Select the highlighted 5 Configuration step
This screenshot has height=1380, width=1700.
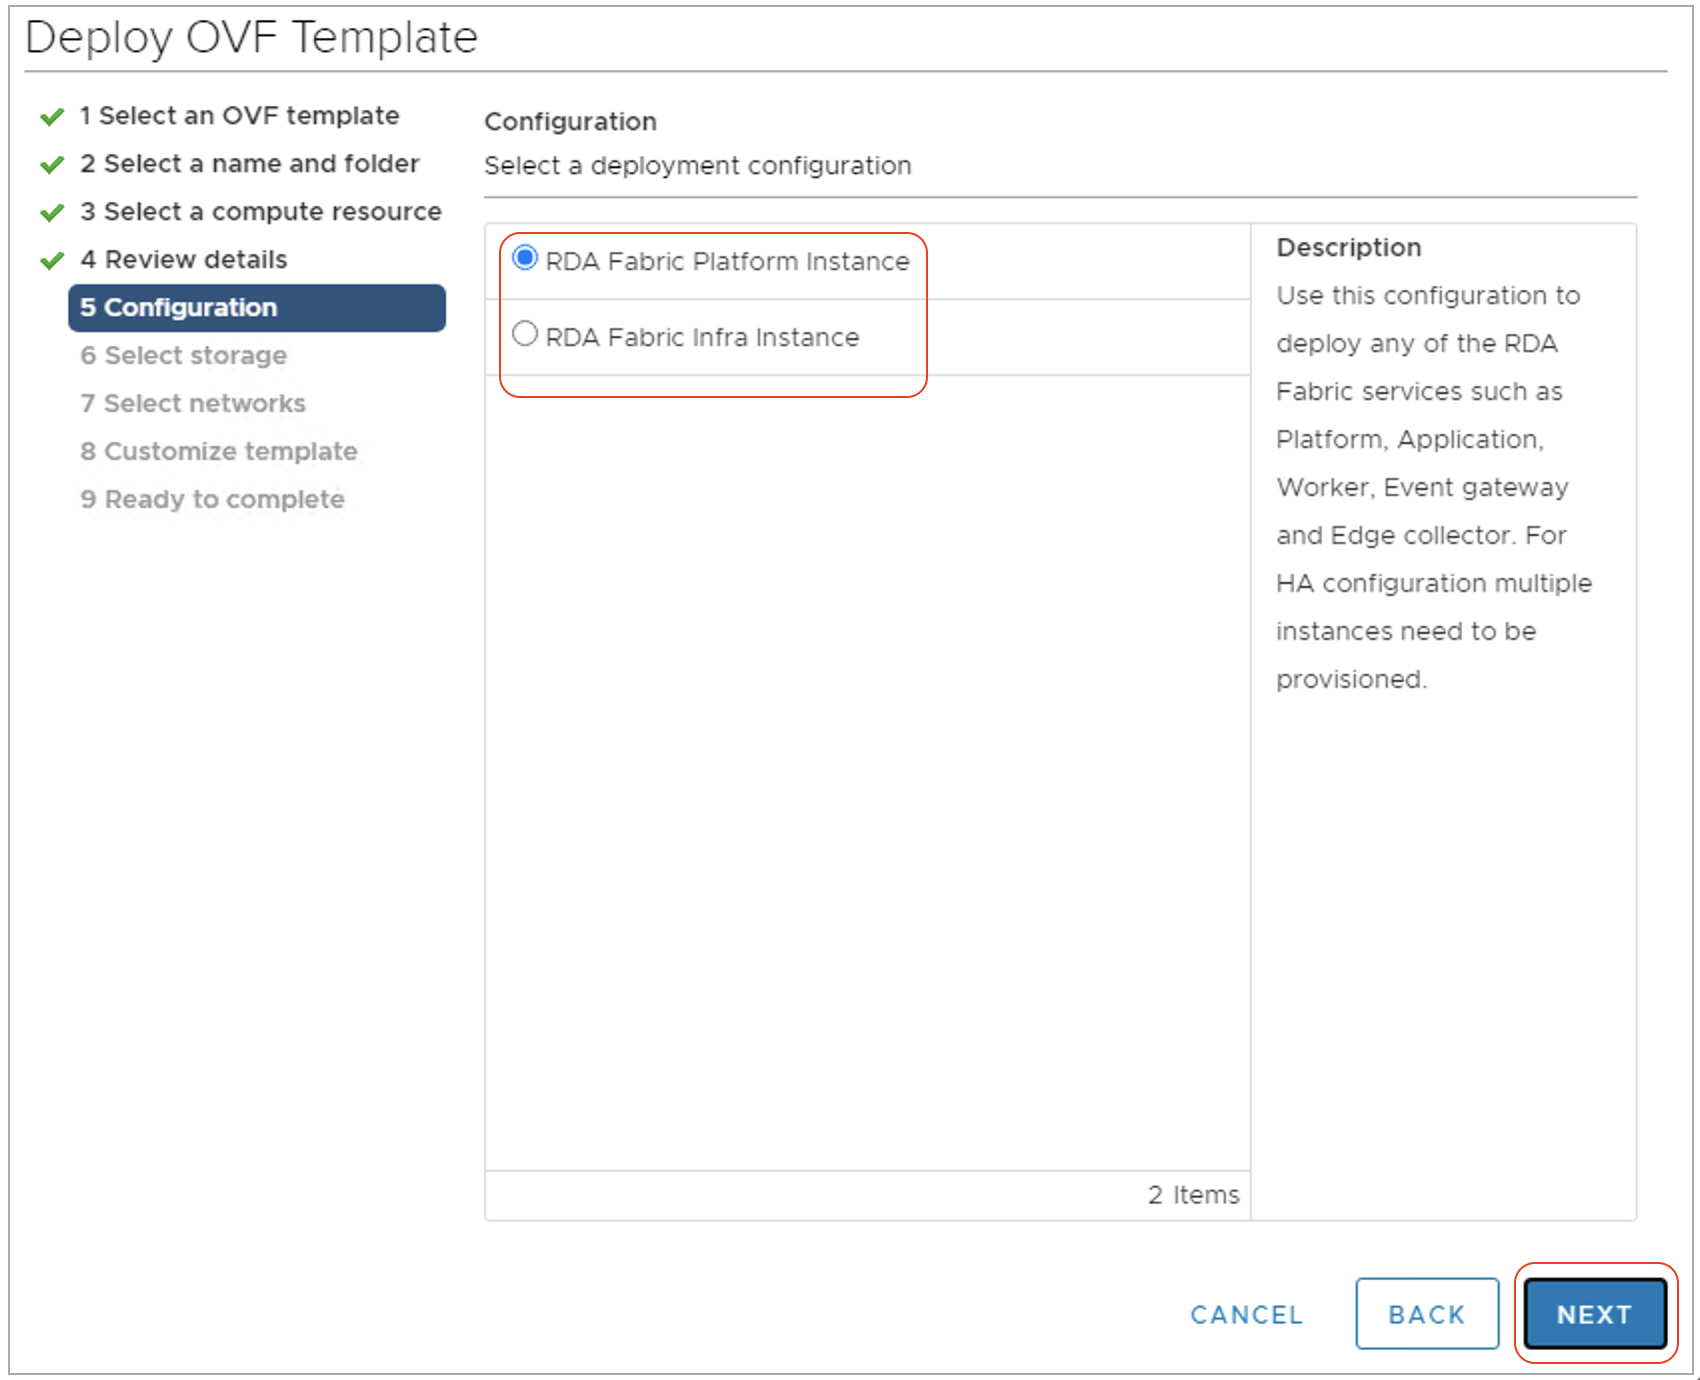pyautogui.click(x=180, y=308)
